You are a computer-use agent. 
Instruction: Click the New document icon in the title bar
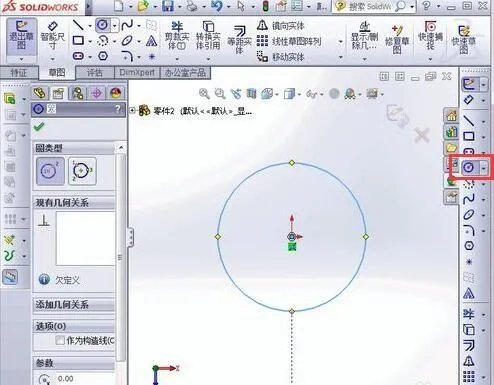pos(119,6)
